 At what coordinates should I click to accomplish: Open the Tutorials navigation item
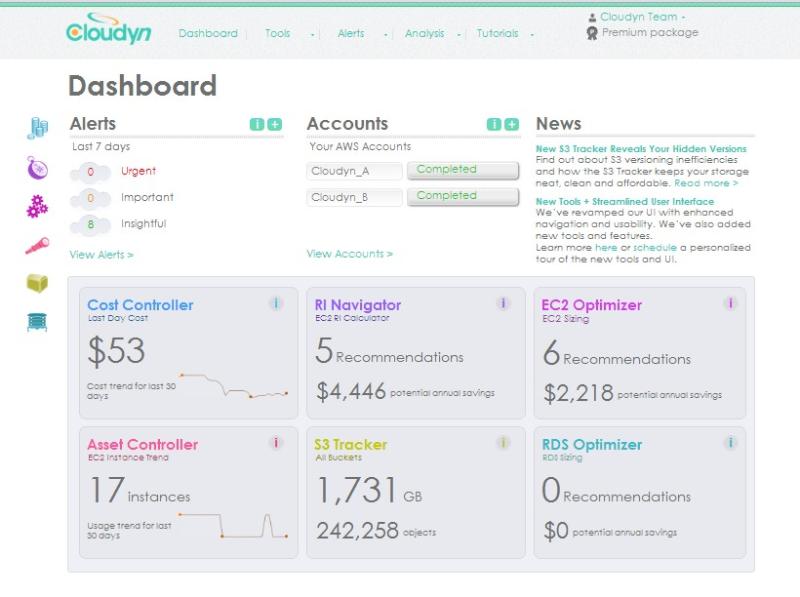tap(497, 33)
